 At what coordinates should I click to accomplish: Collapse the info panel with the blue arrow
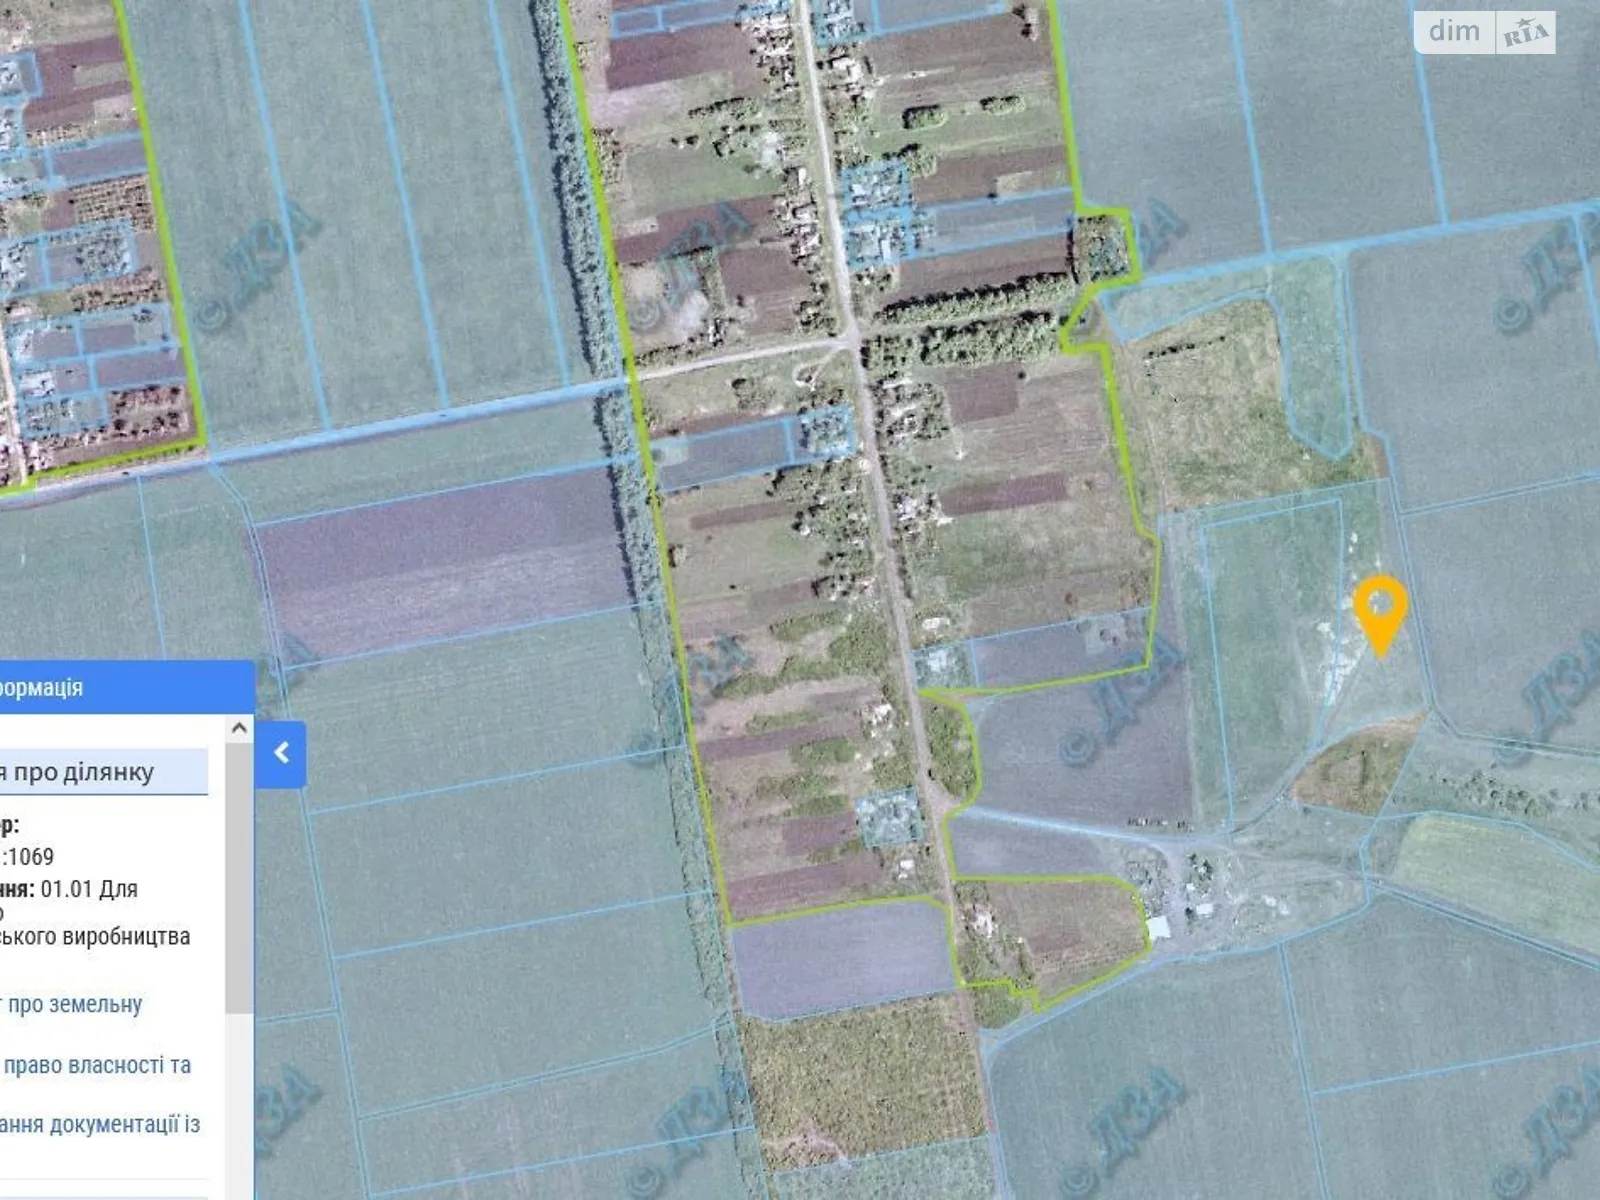(x=281, y=753)
